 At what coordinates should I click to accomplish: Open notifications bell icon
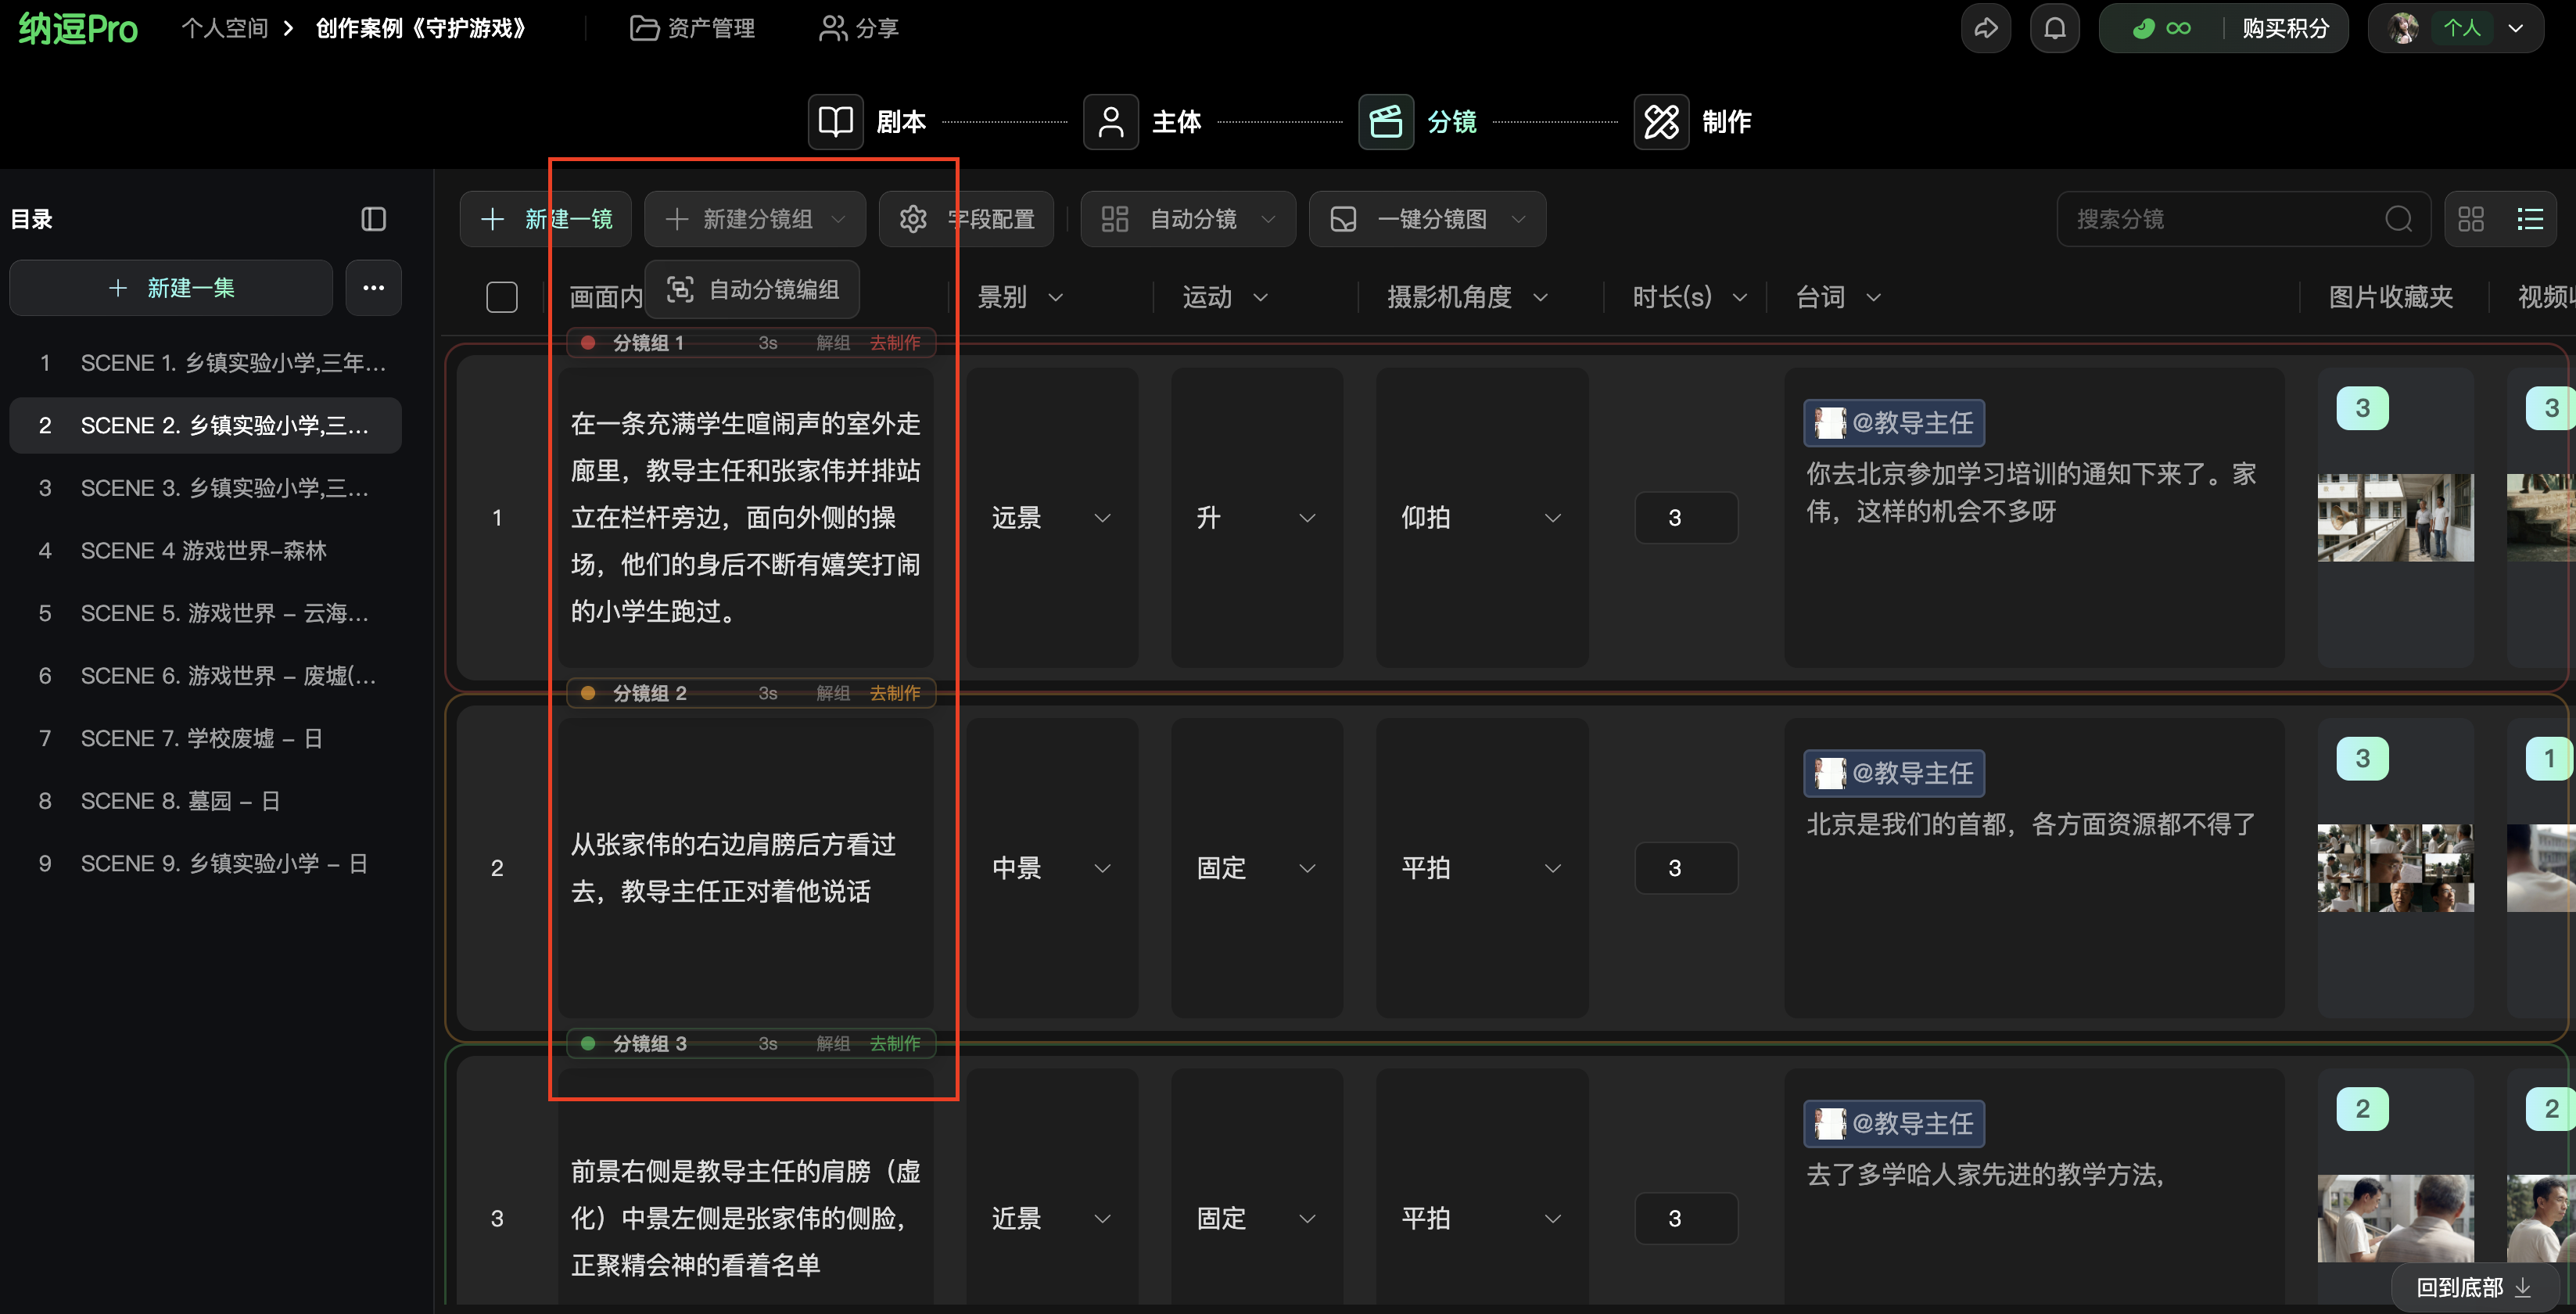(x=2054, y=28)
